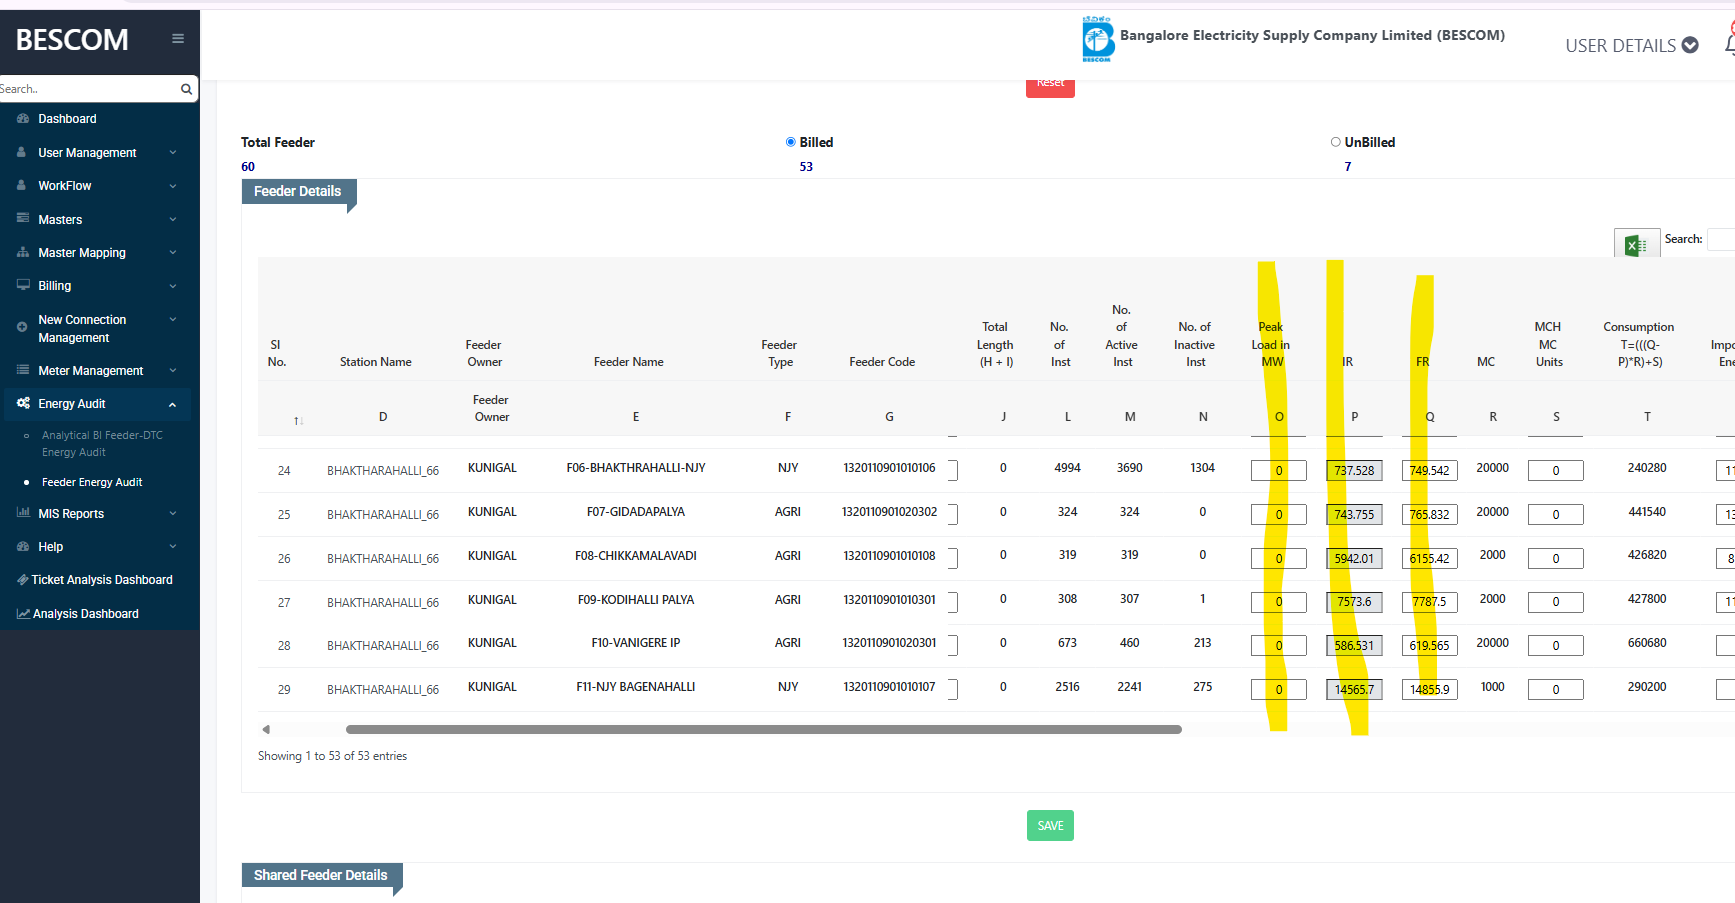Click IR field 14565.7 for F11-NJY BAGENAHALLI

[x=1354, y=689]
